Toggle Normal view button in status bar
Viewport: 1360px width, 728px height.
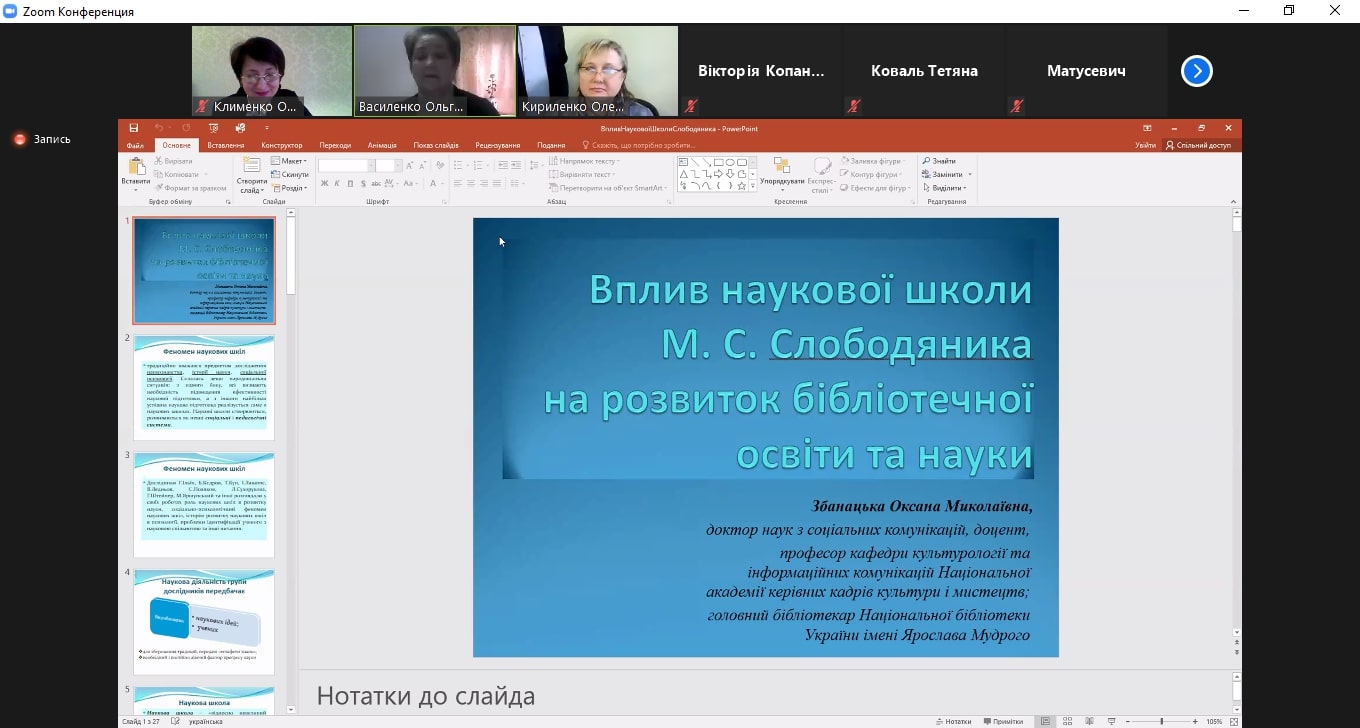[x=1045, y=721]
